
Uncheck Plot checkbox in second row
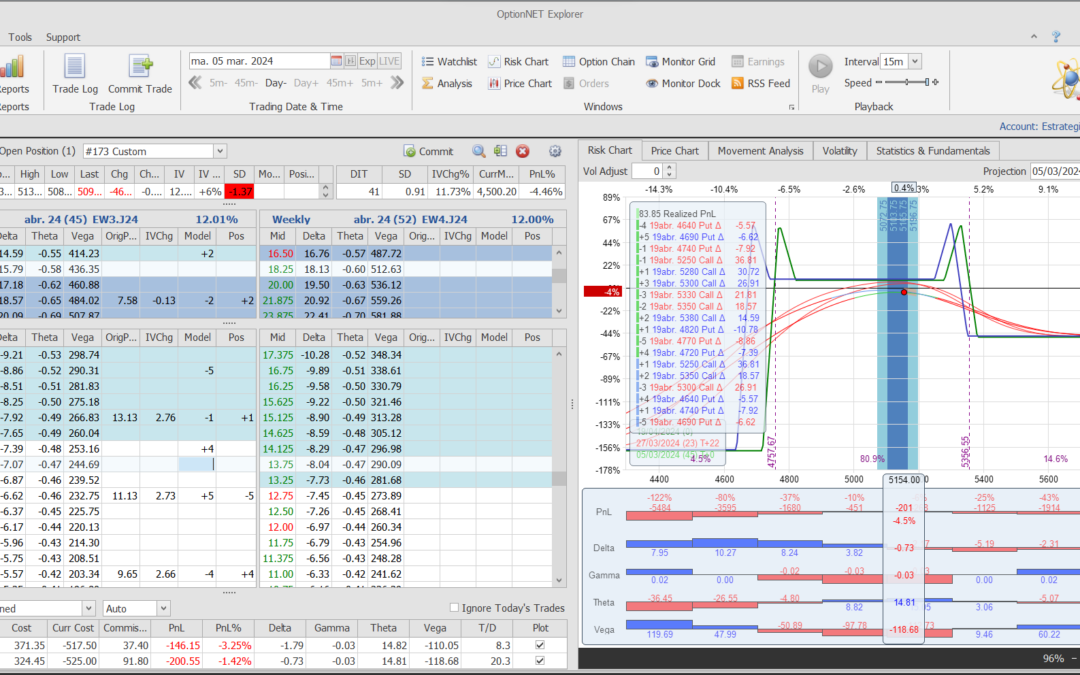(541, 662)
